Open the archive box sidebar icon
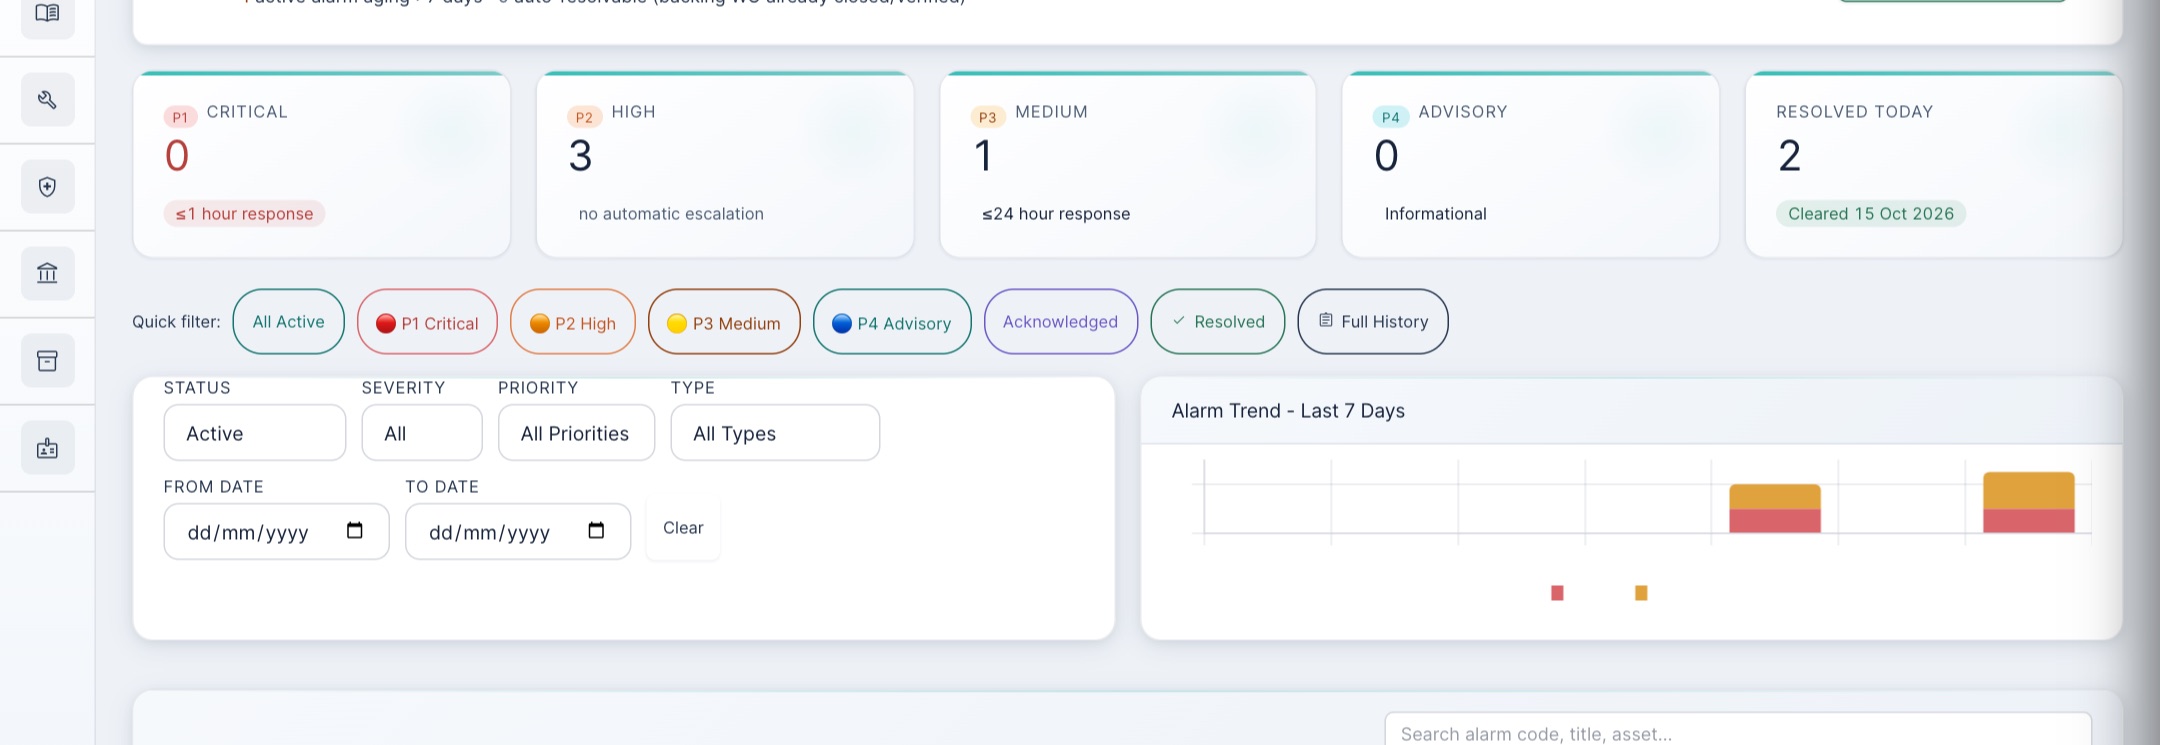Viewport: 2160px width, 745px height. click(x=47, y=360)
